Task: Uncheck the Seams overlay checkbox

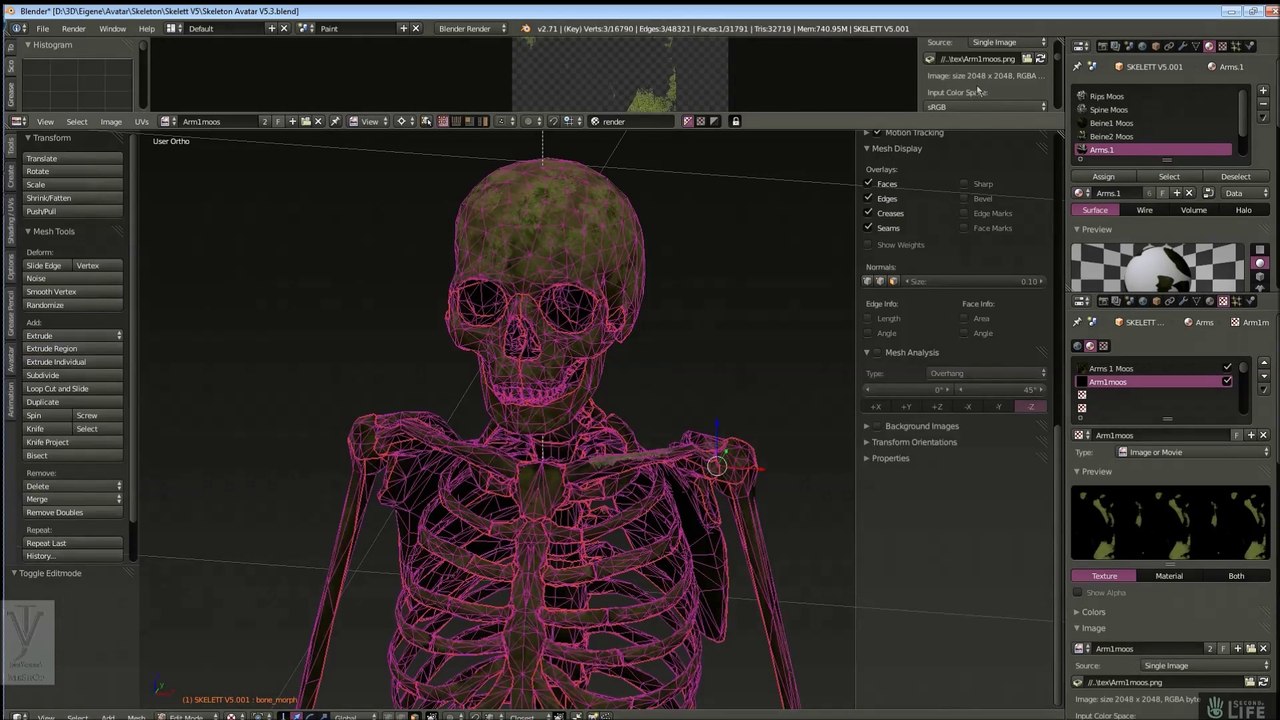Action: click(868, 227)
